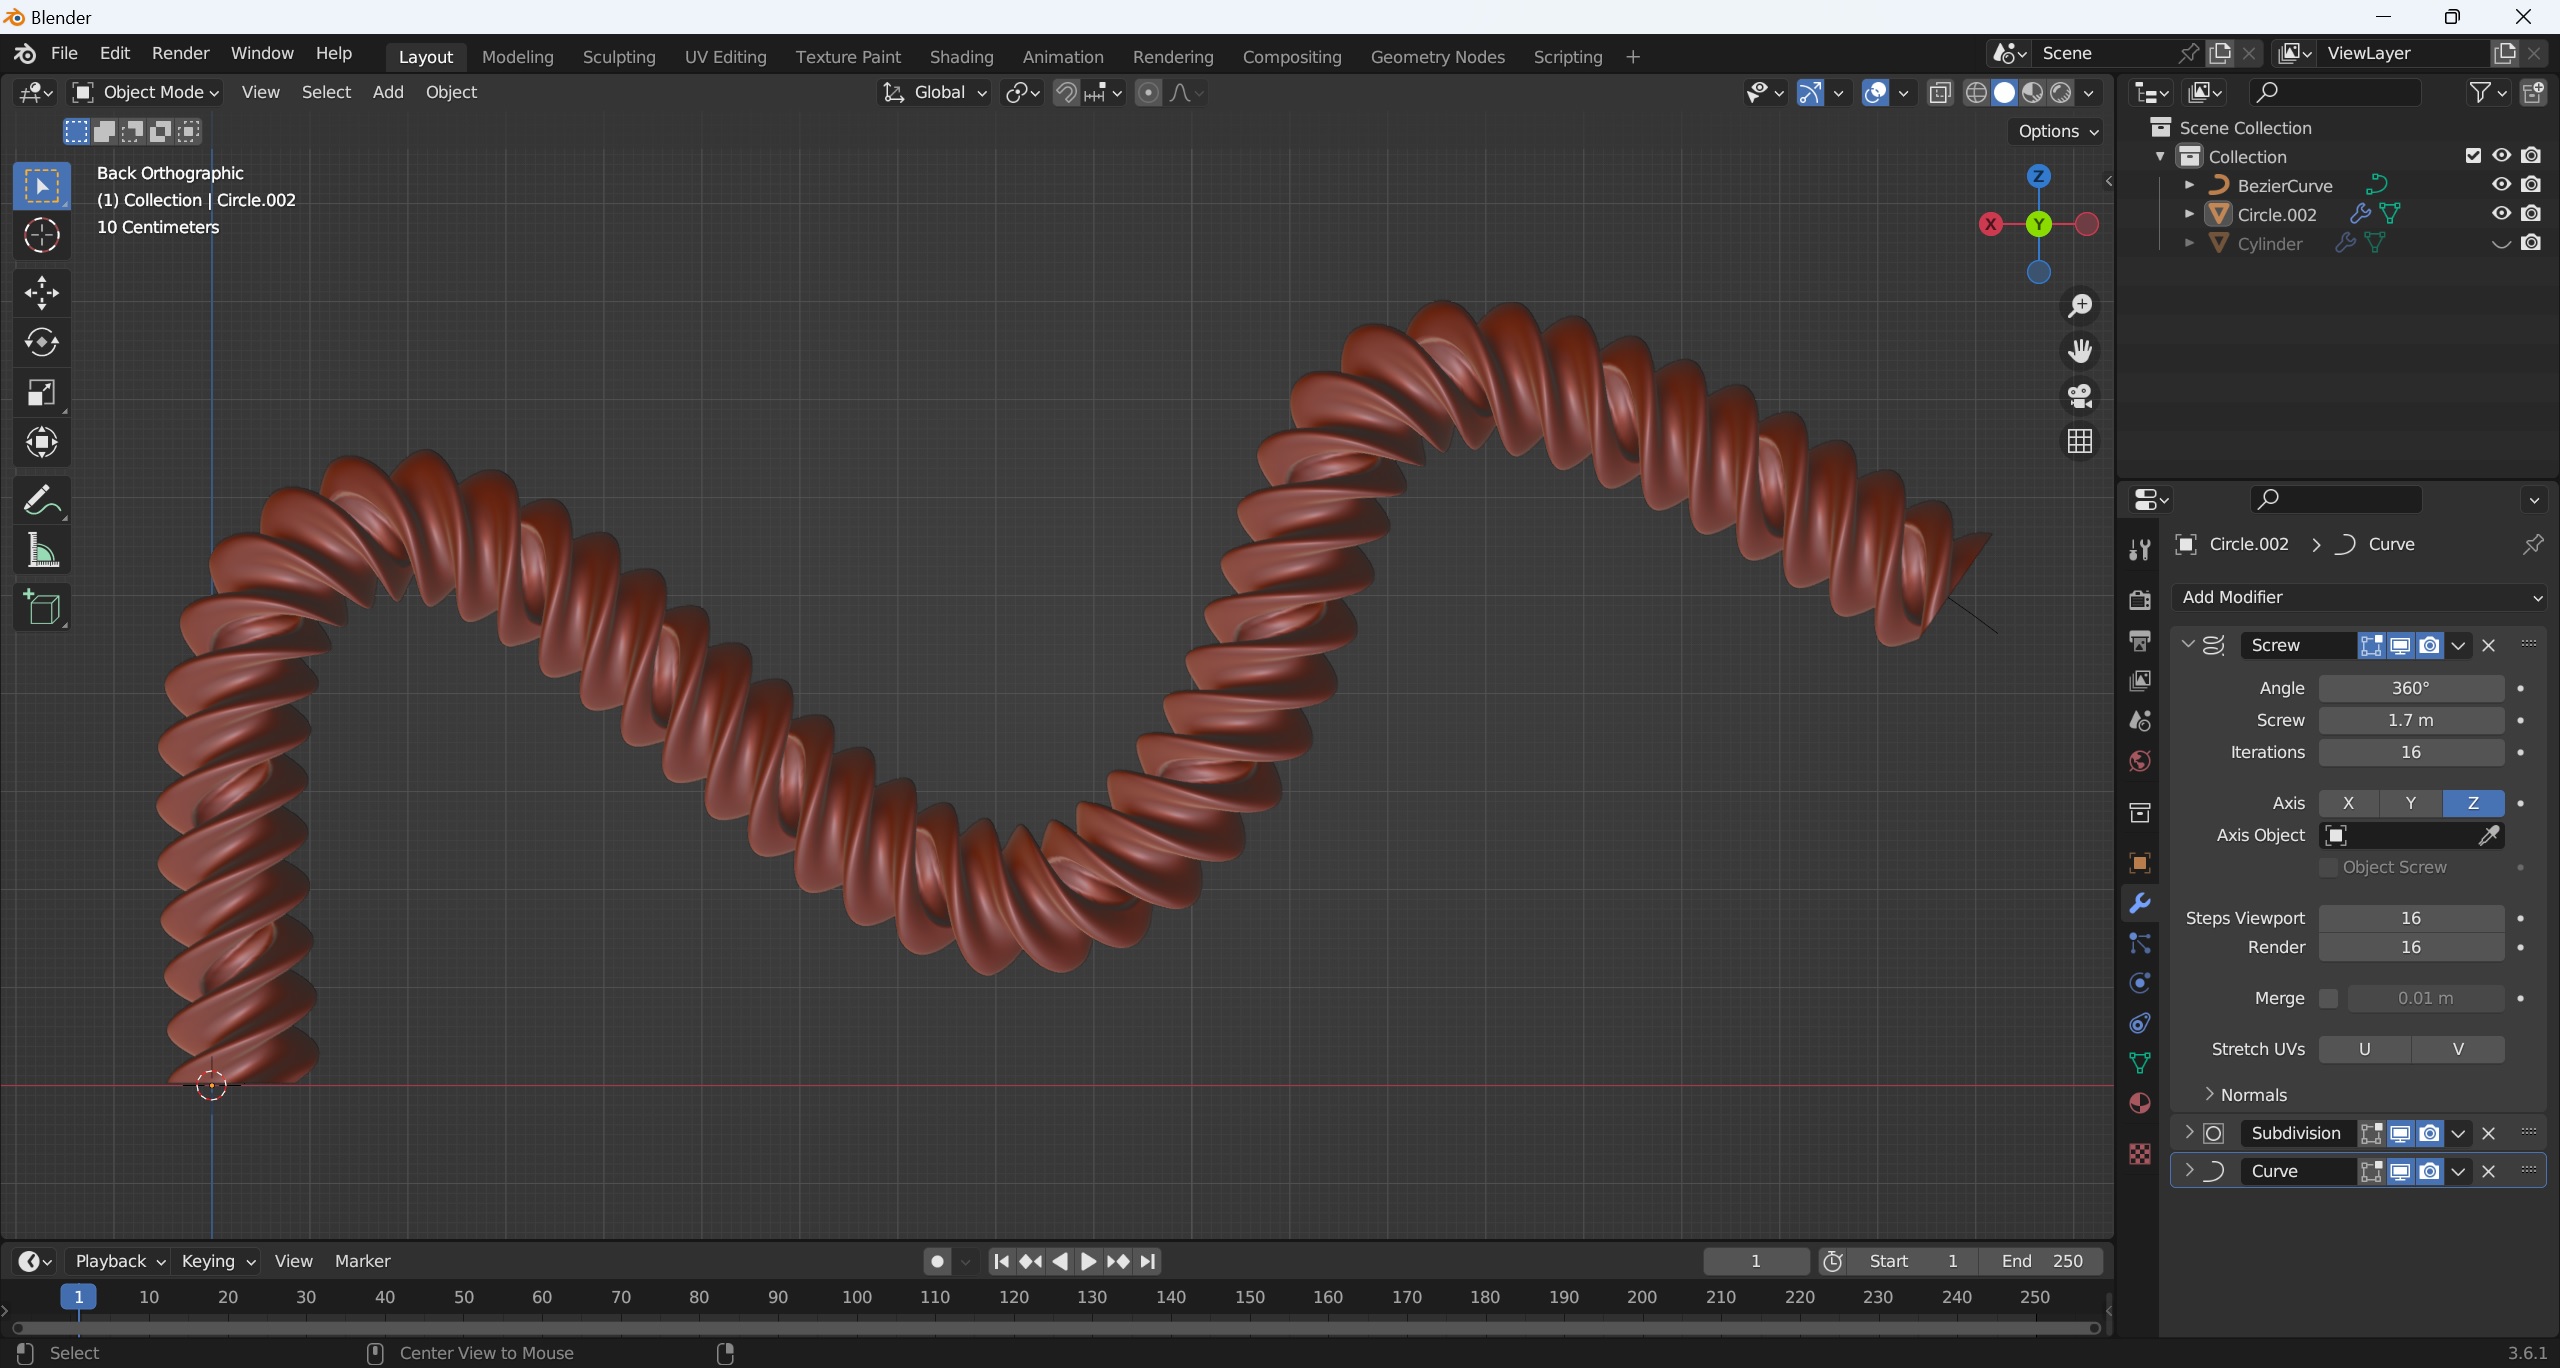This screenshot has width=2560, height=1368.
Task: Play animation forward in timeline
Action: click(1088, 1262)
